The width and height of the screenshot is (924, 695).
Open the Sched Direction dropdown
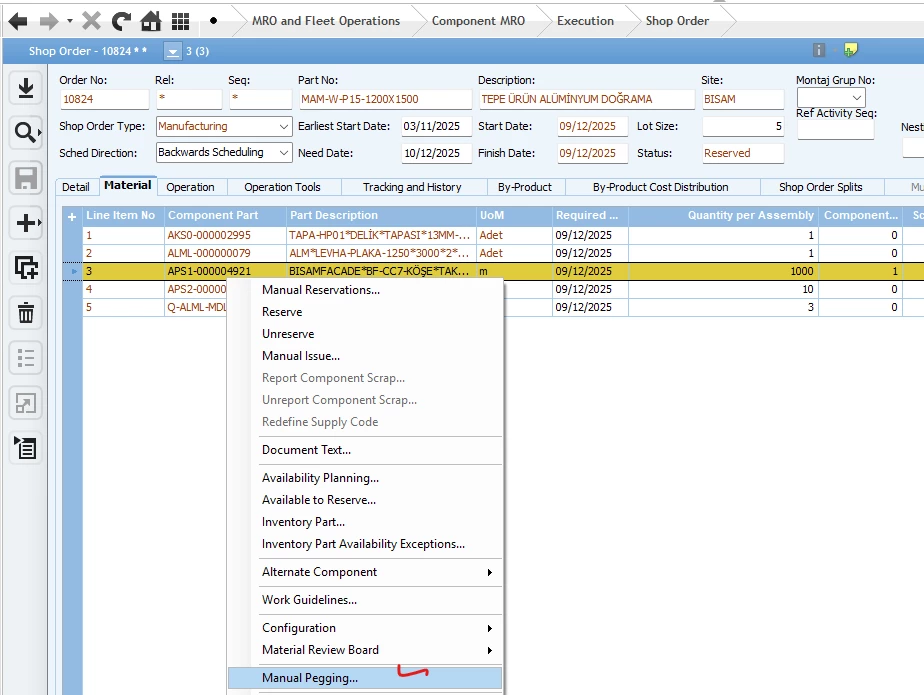pos(283,153)
